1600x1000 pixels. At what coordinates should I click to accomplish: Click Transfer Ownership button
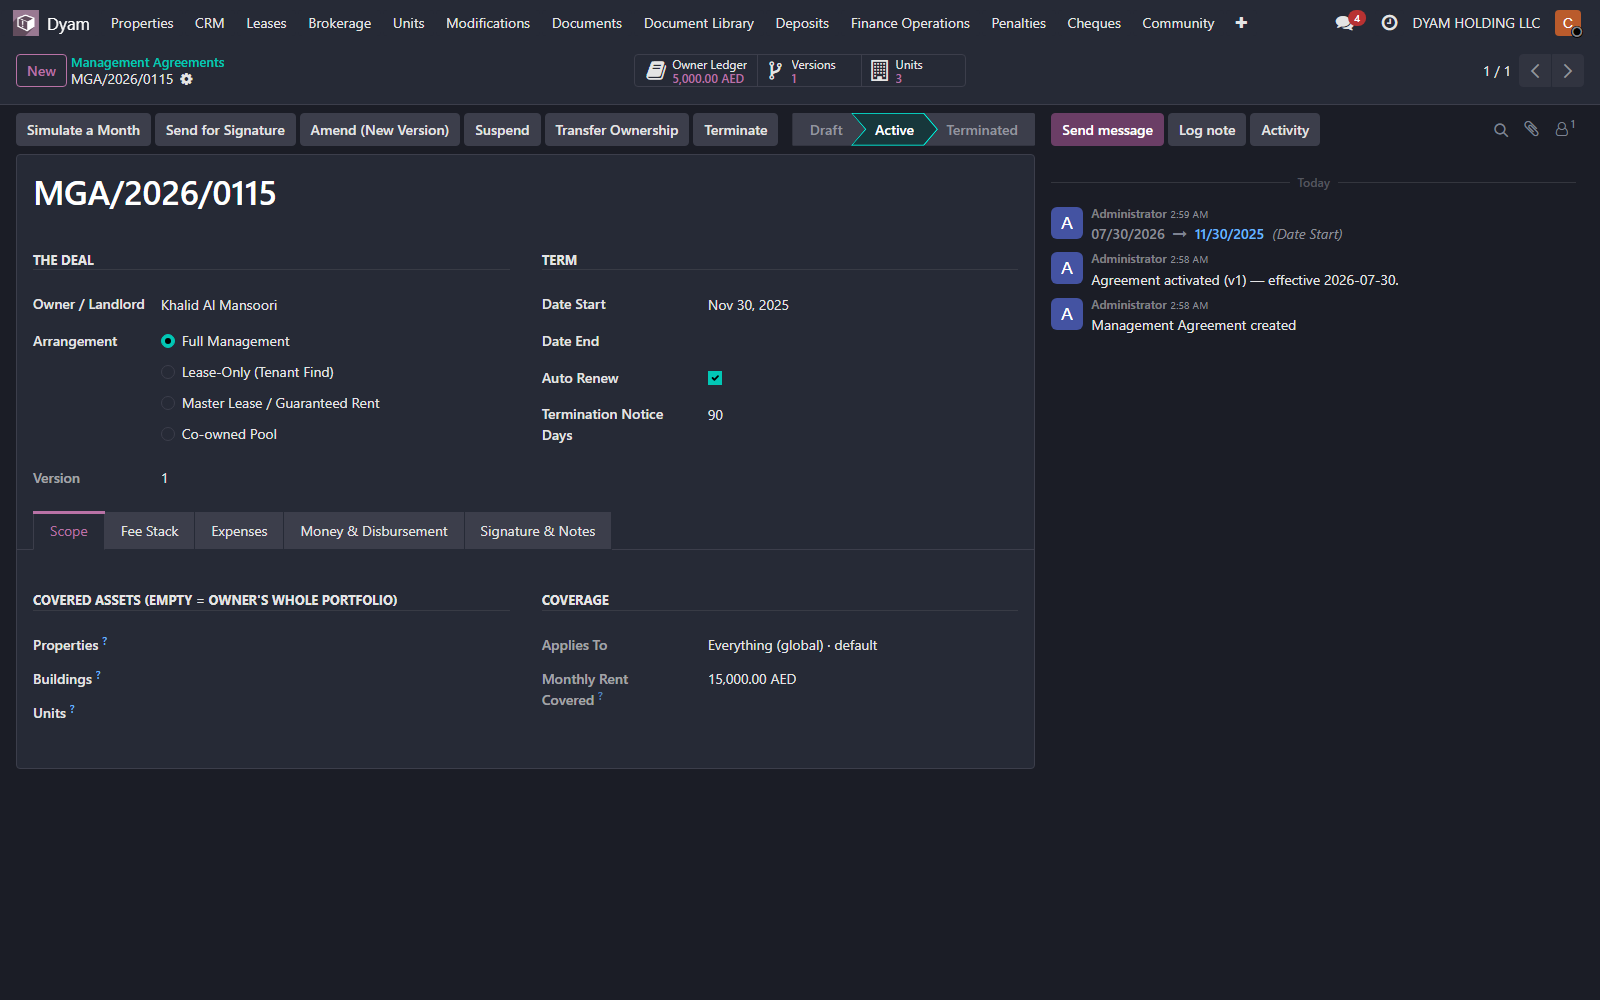(617, 130)
